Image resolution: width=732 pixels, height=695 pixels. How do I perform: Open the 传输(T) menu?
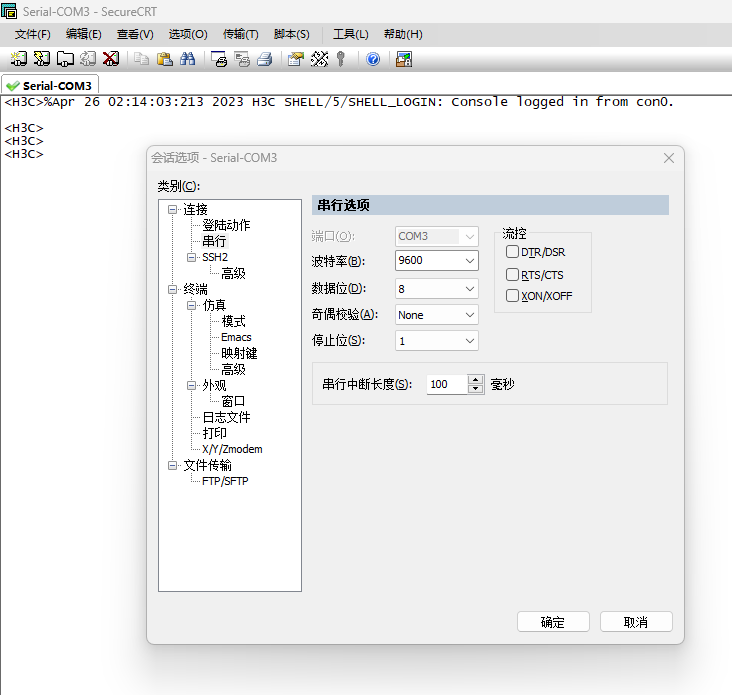pyautogui.click(x=240, y=34)
